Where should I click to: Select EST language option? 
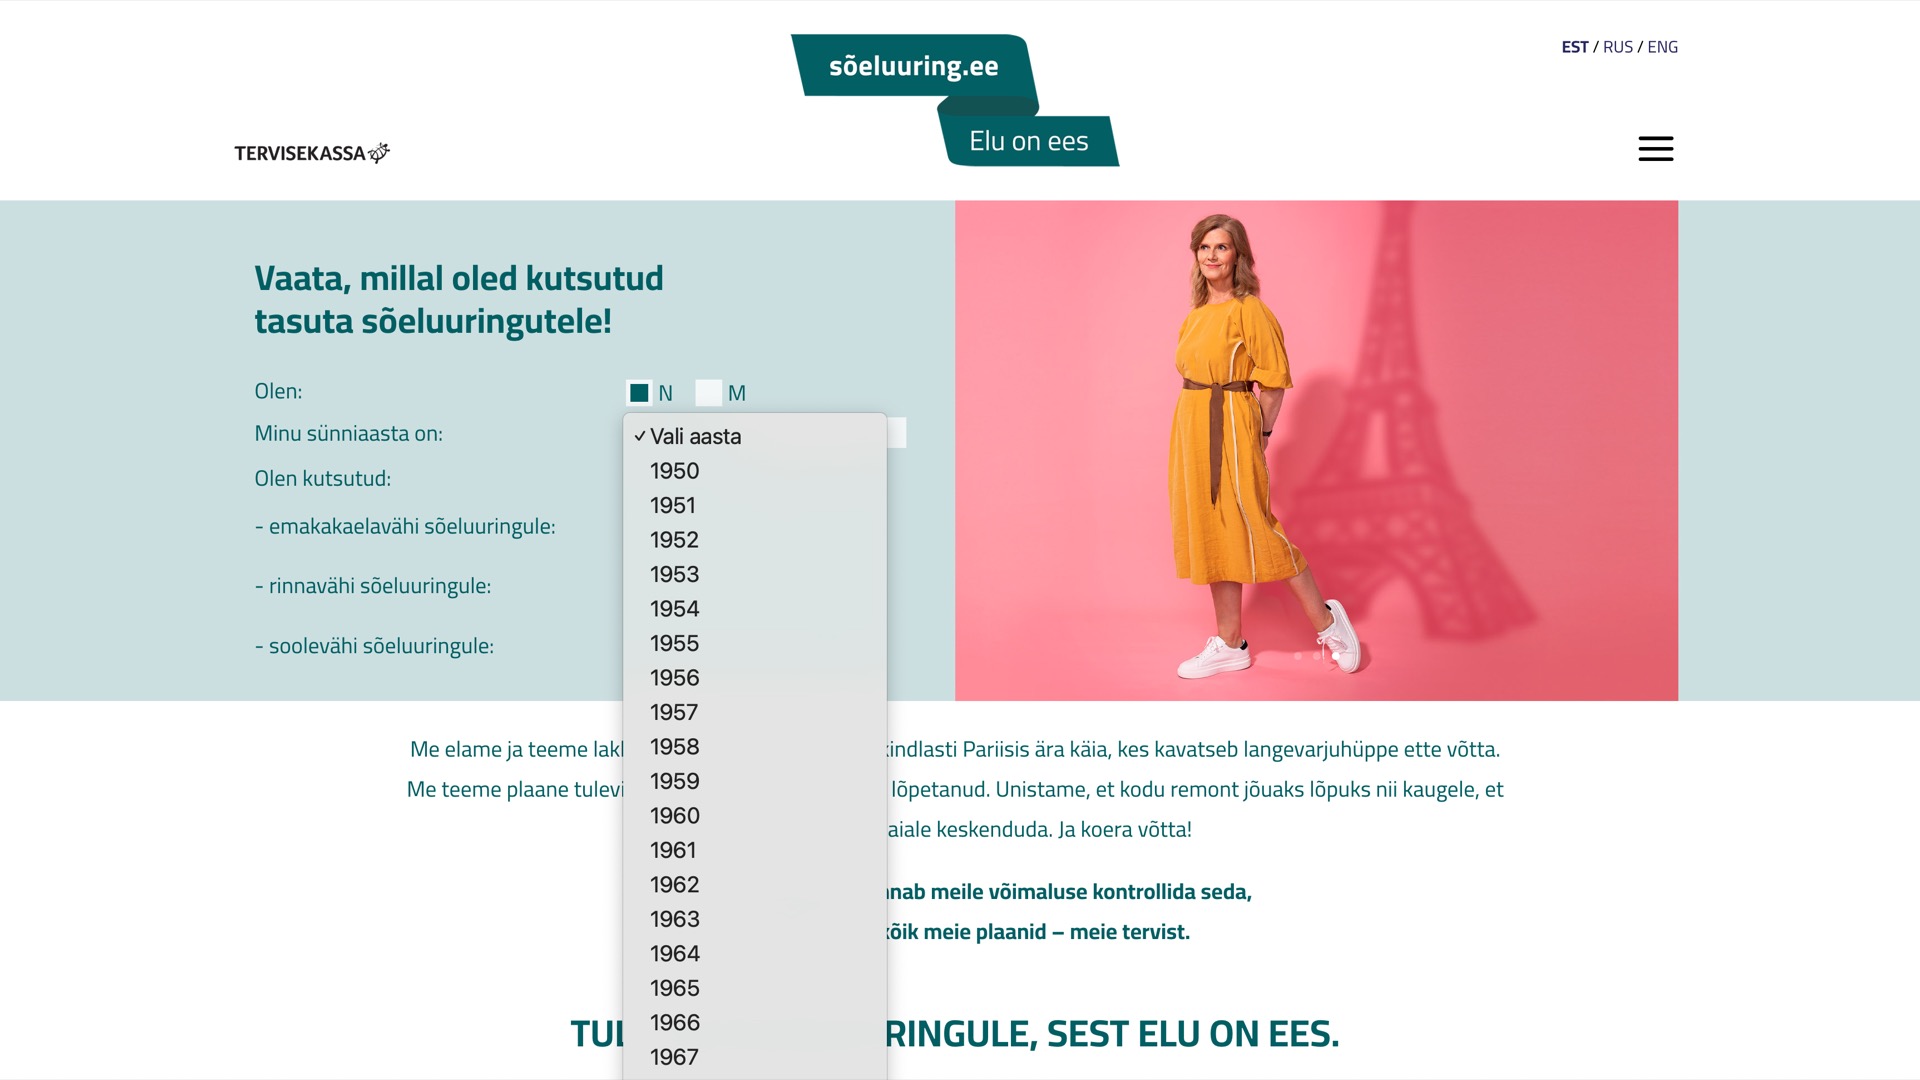click(1574, 47)
